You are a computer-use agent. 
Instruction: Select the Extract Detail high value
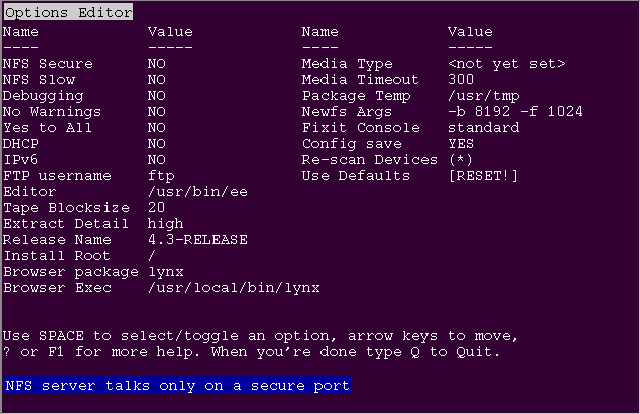point(164,224)
